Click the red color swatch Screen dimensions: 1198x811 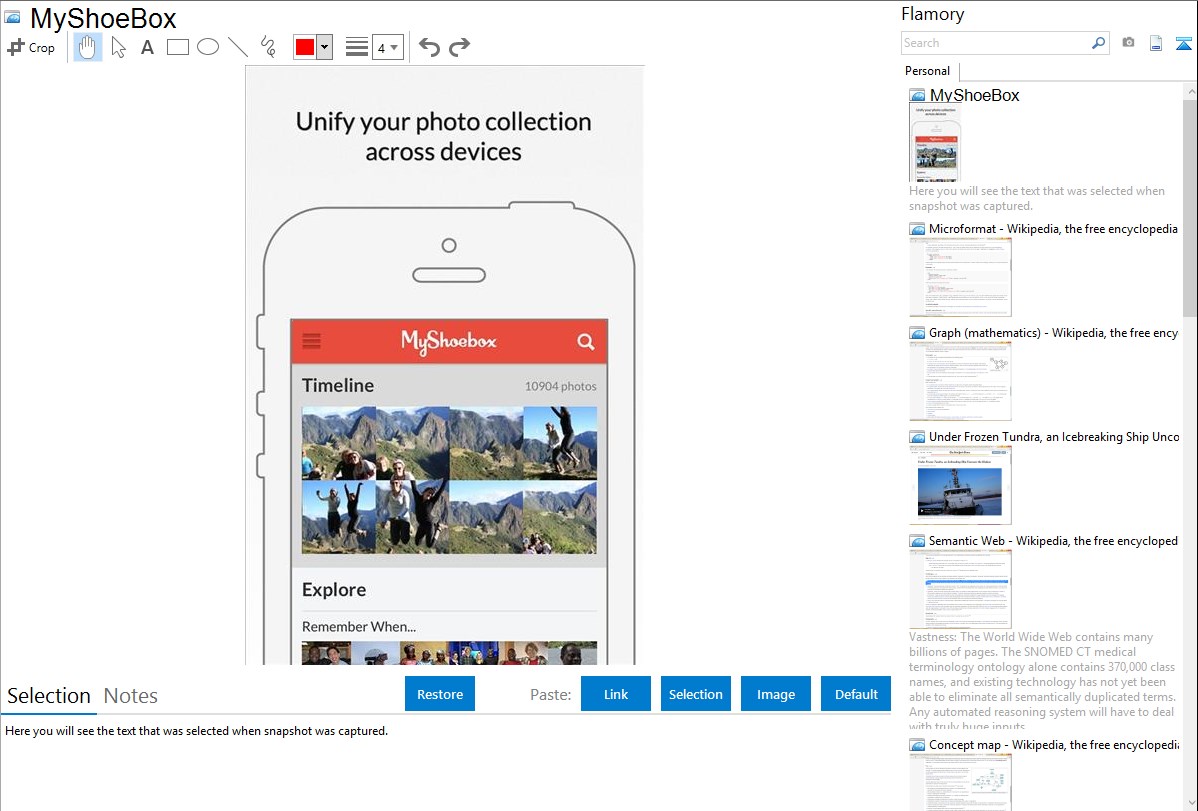[x=305, y=47]
